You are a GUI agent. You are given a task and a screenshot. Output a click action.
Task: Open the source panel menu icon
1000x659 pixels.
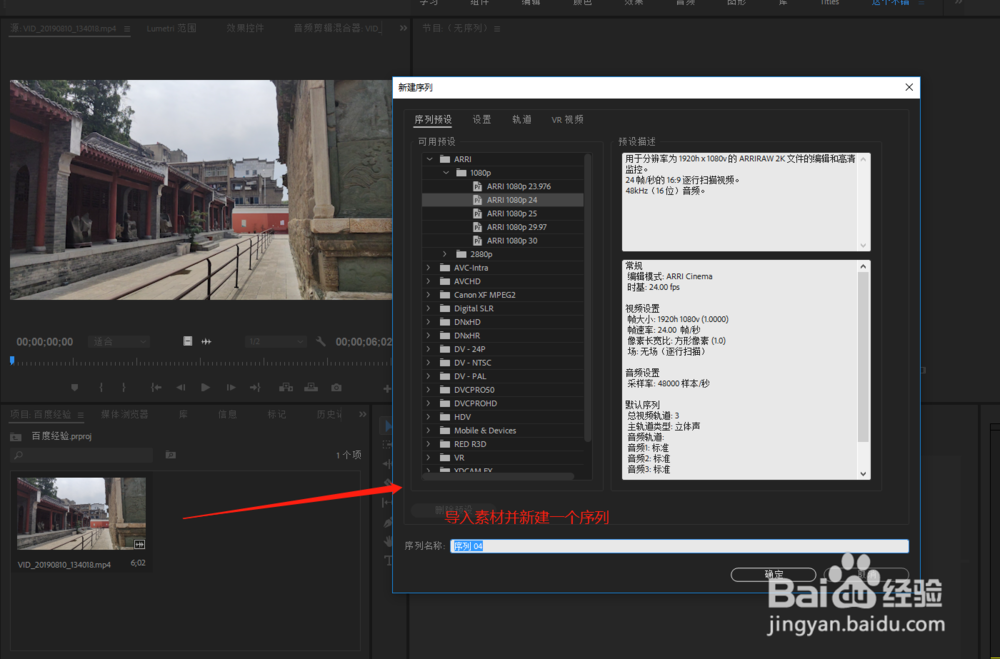pos(127,29)
